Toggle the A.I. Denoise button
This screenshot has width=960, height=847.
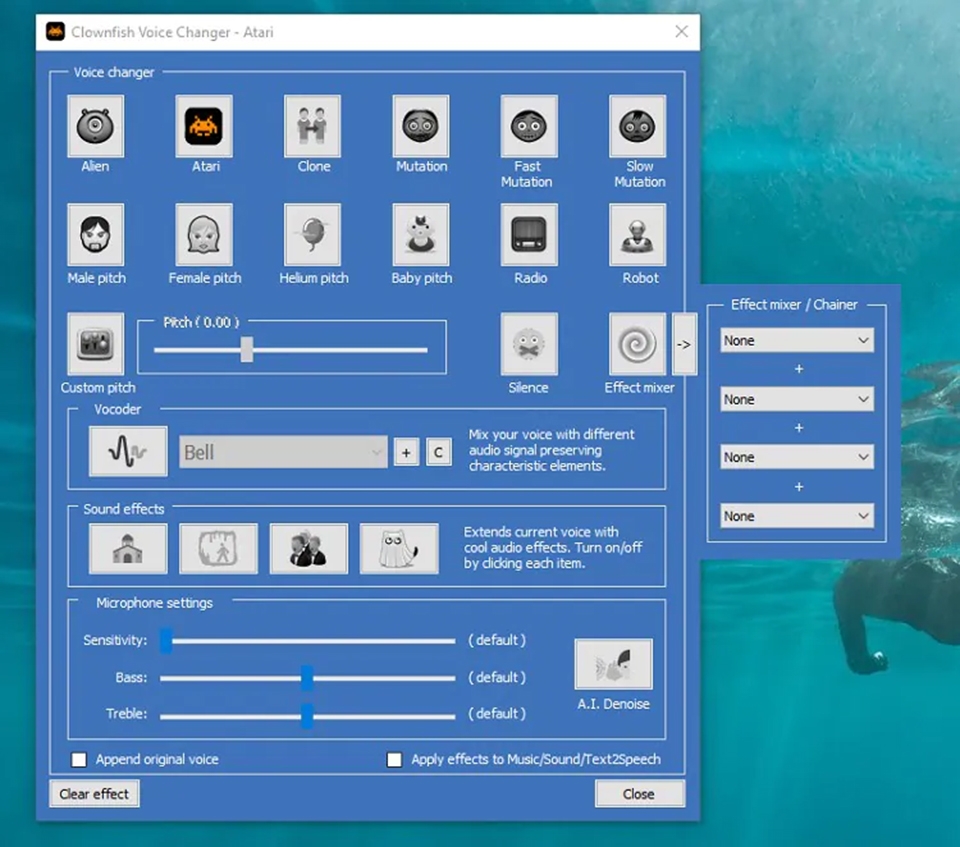pyautogui.click(x=613, y=664)
